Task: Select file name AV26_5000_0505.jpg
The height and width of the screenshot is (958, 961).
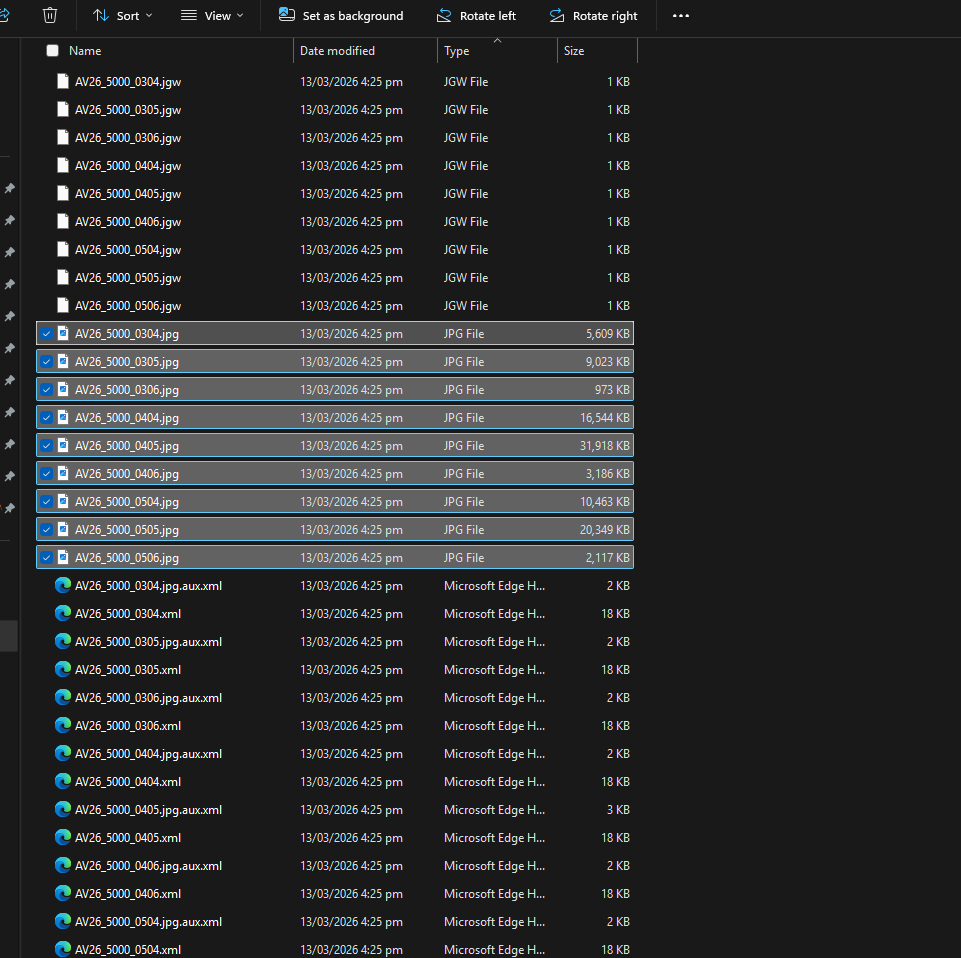Action: click(127, 530)
